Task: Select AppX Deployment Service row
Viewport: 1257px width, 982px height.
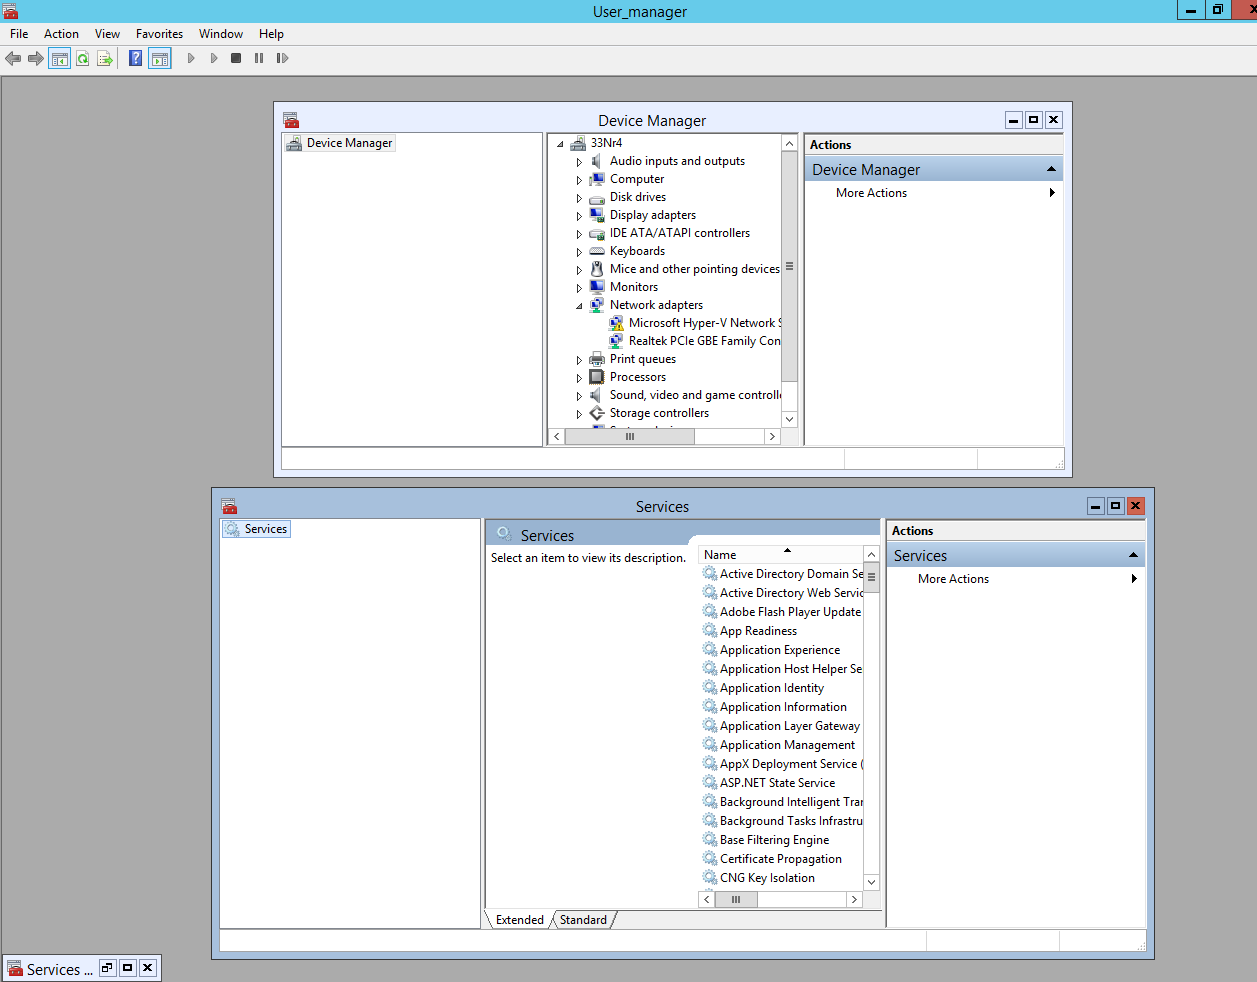Action: pos(782,764)
